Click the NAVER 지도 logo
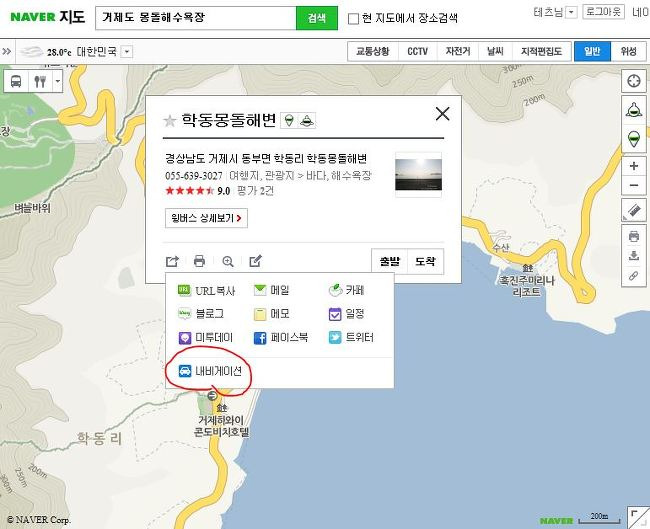The width and height of the screenshot is (650, 529). [48, 17]
